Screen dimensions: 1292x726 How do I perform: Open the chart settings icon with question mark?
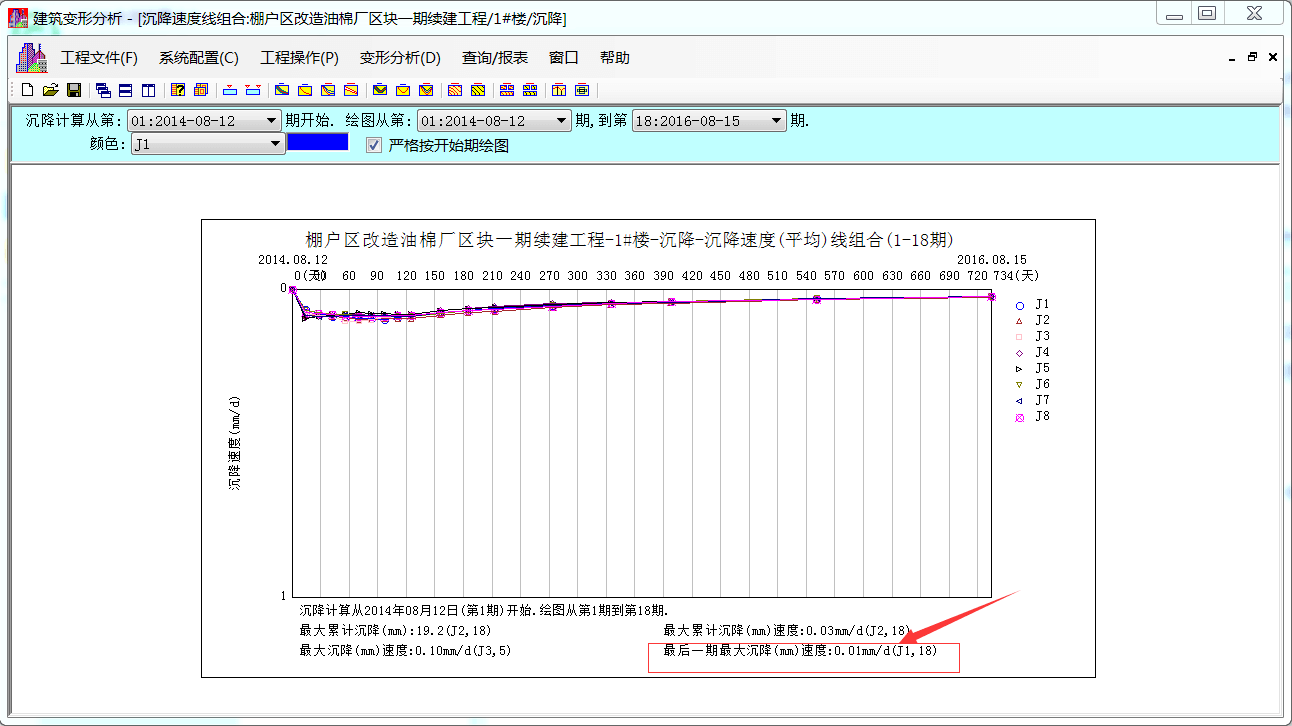177,90
